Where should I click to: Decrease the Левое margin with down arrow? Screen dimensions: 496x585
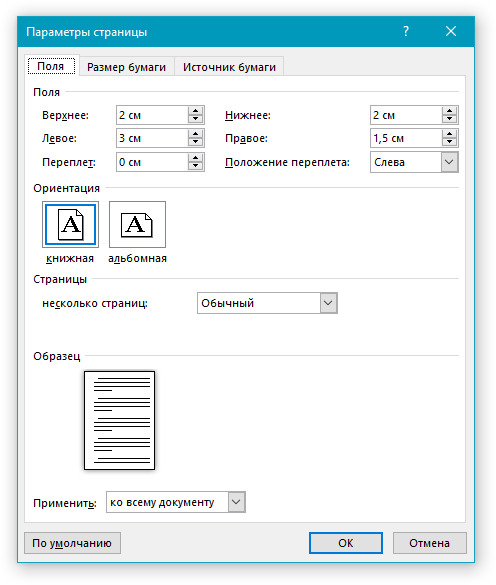196,143
